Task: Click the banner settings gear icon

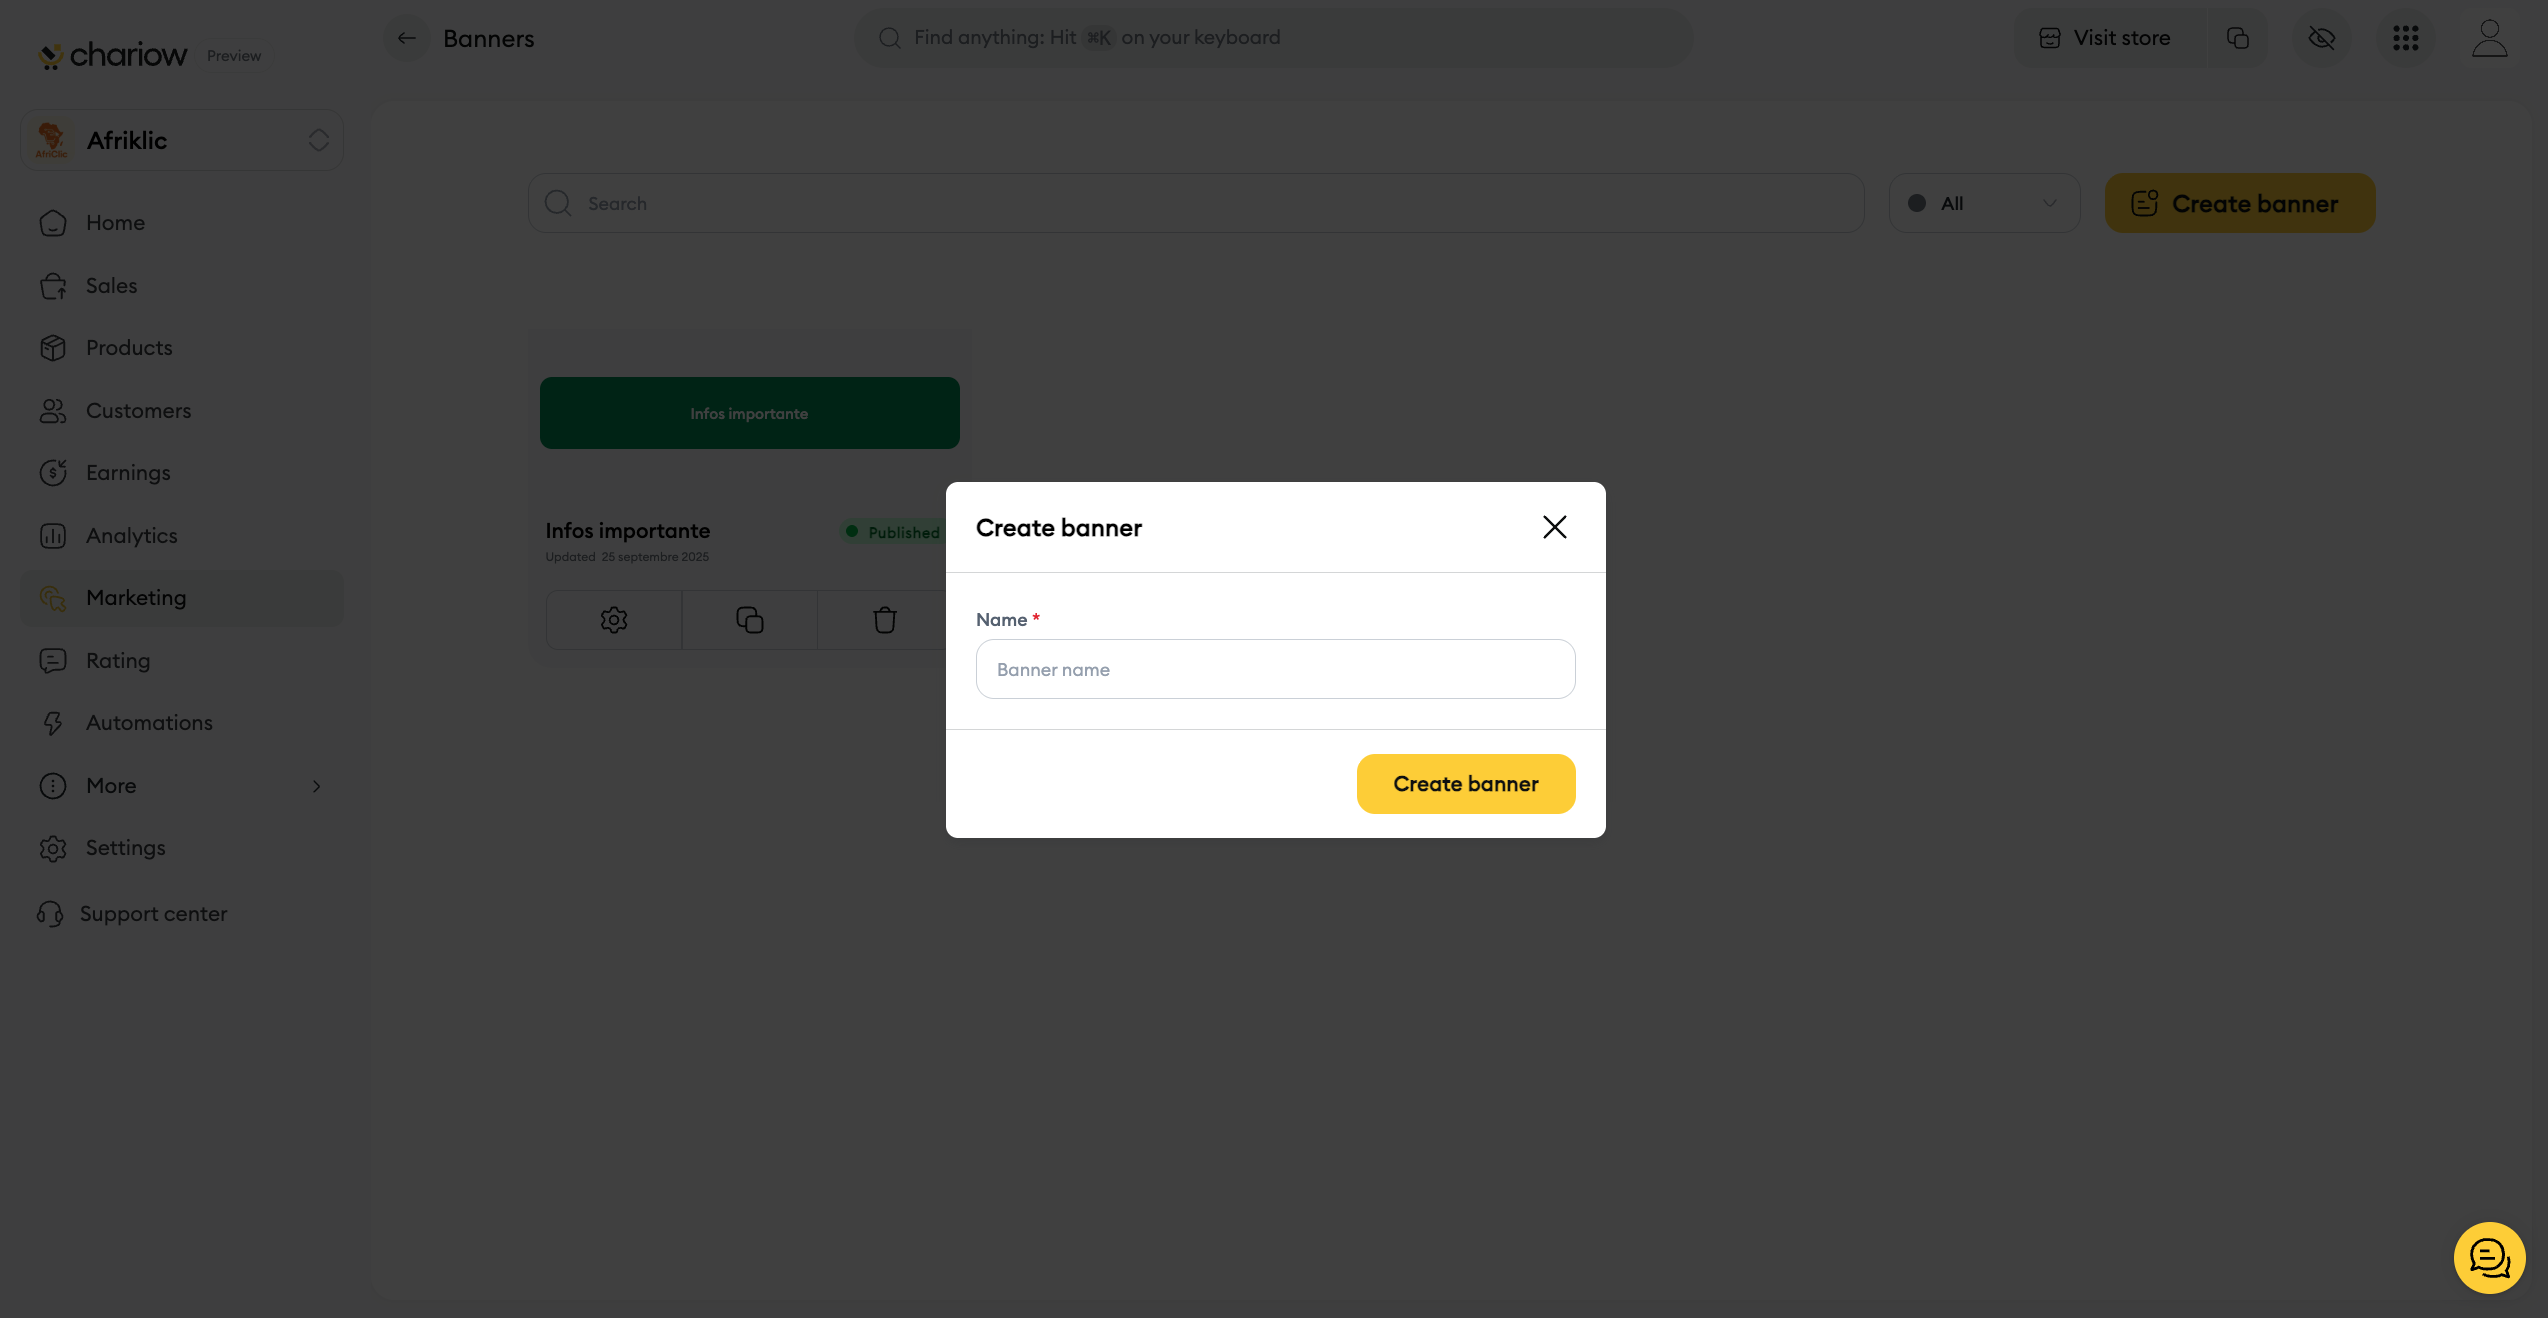Action: [x=614, y=620]
